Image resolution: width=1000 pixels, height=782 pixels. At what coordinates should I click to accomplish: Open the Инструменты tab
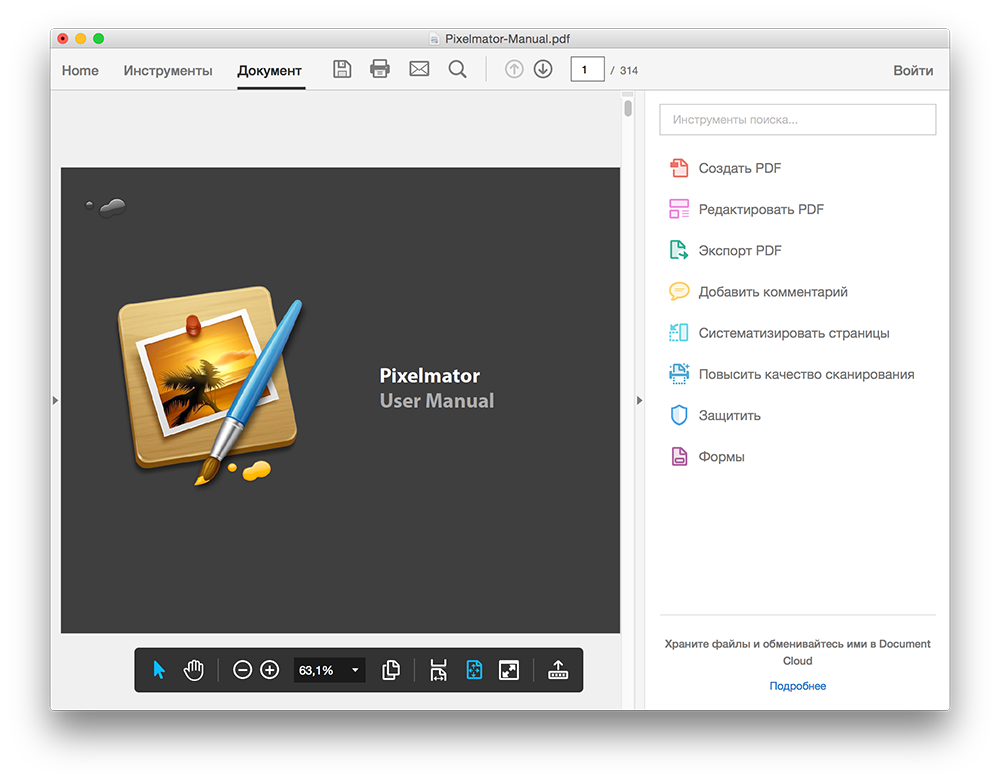point(168,71)
